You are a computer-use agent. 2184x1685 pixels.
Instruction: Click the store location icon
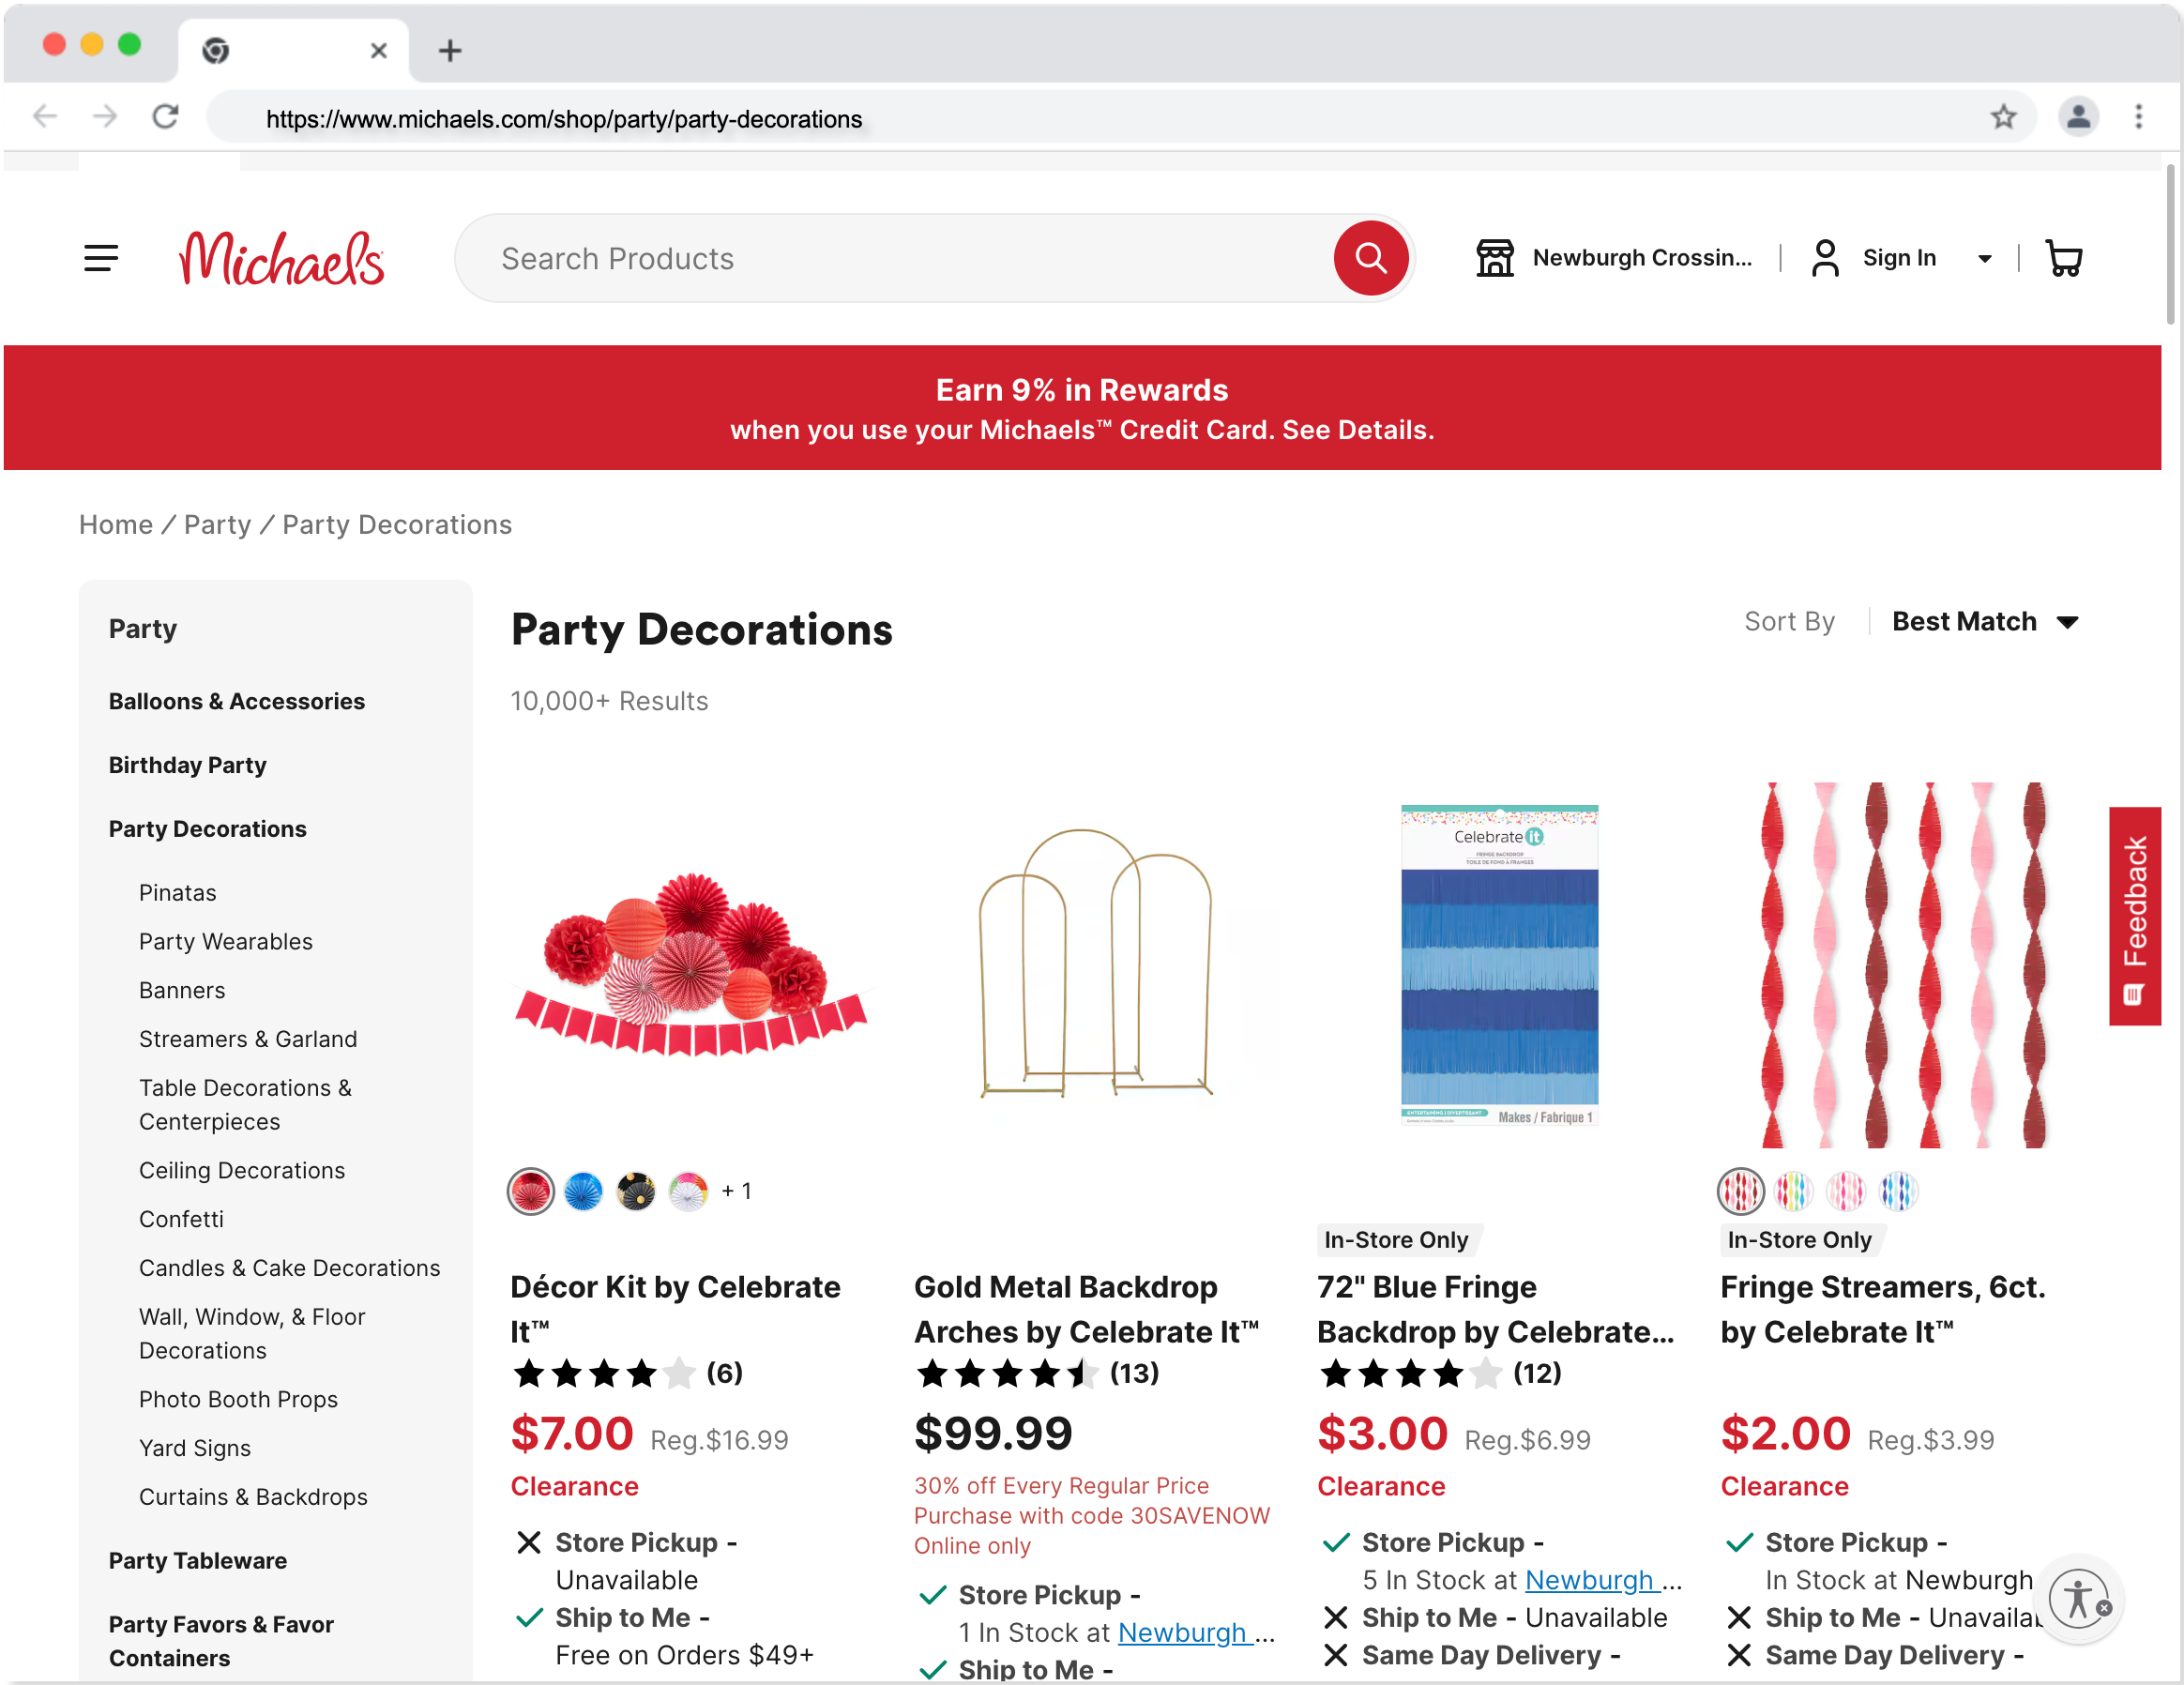(x=1495, y=258)
